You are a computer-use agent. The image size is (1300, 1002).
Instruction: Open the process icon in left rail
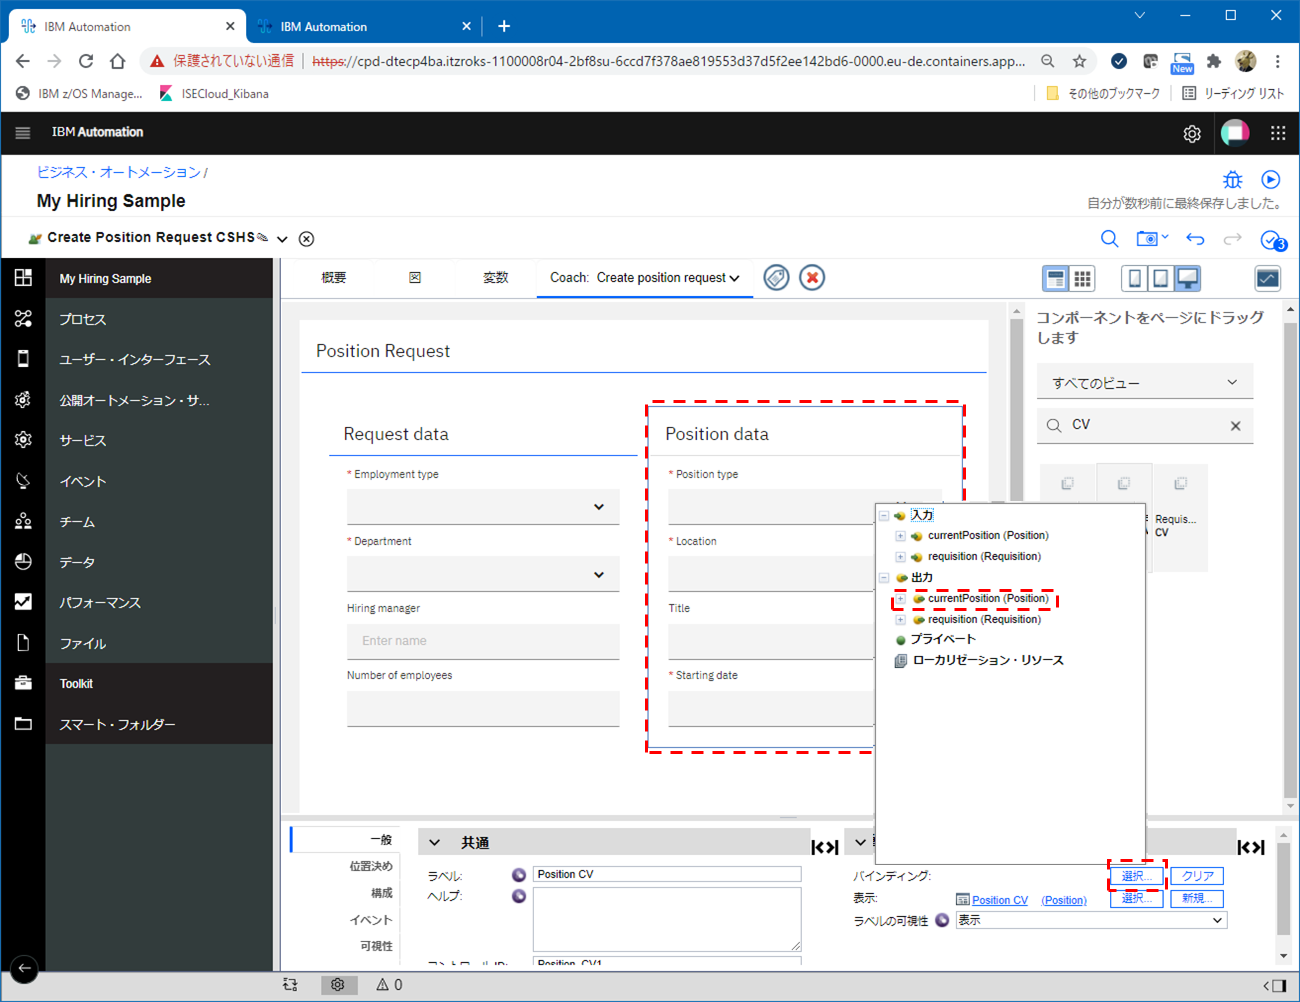point(23,319)
